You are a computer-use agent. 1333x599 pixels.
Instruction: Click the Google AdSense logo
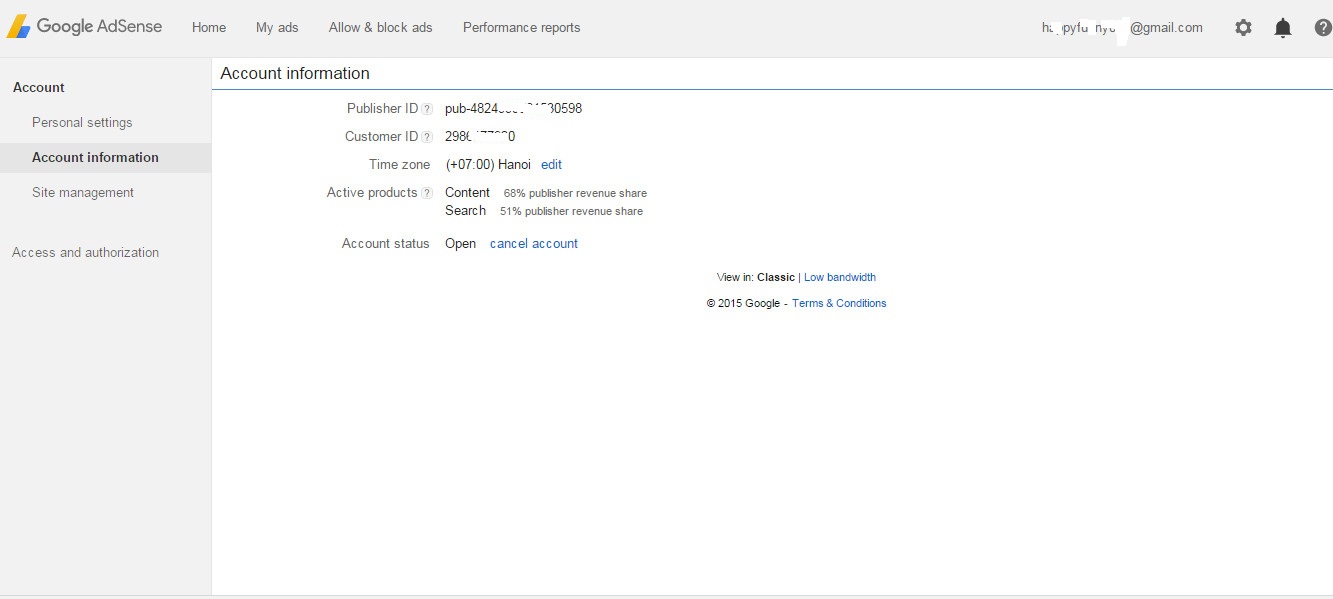(84, 27)
